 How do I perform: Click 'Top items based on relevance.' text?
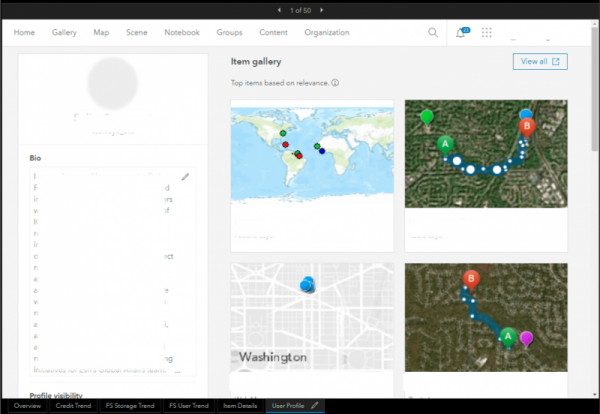coord(280,83)
